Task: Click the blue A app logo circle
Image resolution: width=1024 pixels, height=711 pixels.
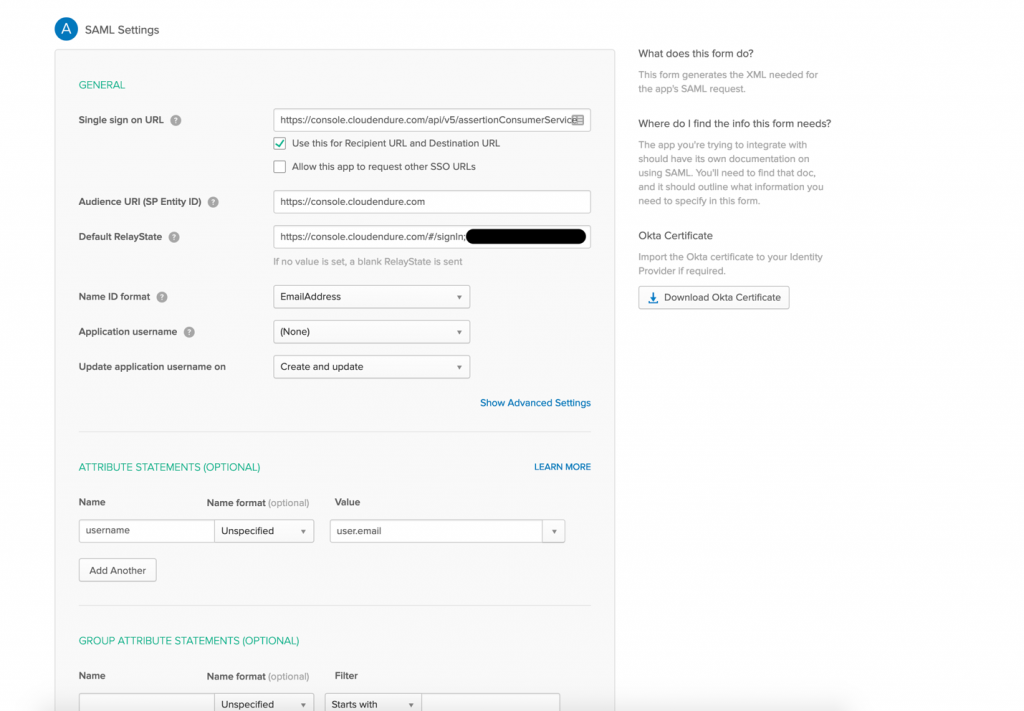Action: 66,29
